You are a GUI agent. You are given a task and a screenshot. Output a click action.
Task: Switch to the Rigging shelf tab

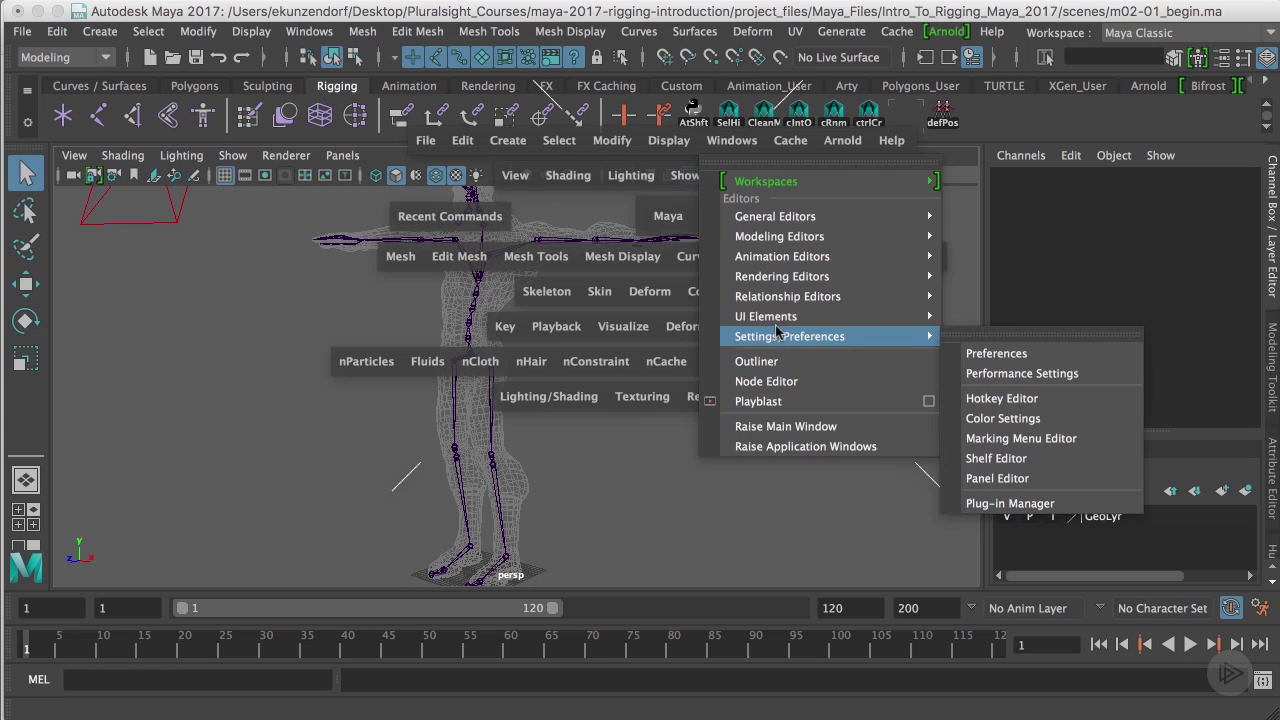click(337, 86)
